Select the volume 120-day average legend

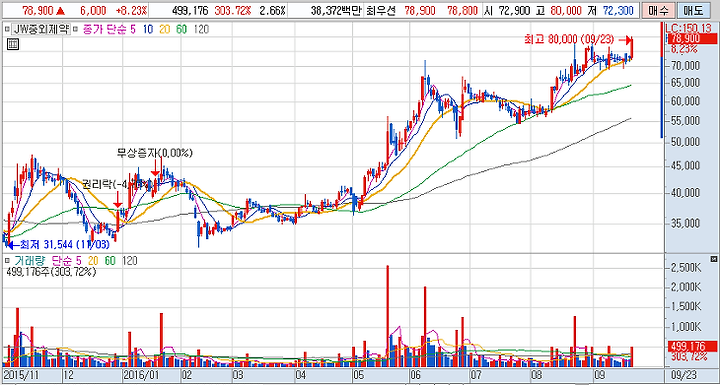129,260
